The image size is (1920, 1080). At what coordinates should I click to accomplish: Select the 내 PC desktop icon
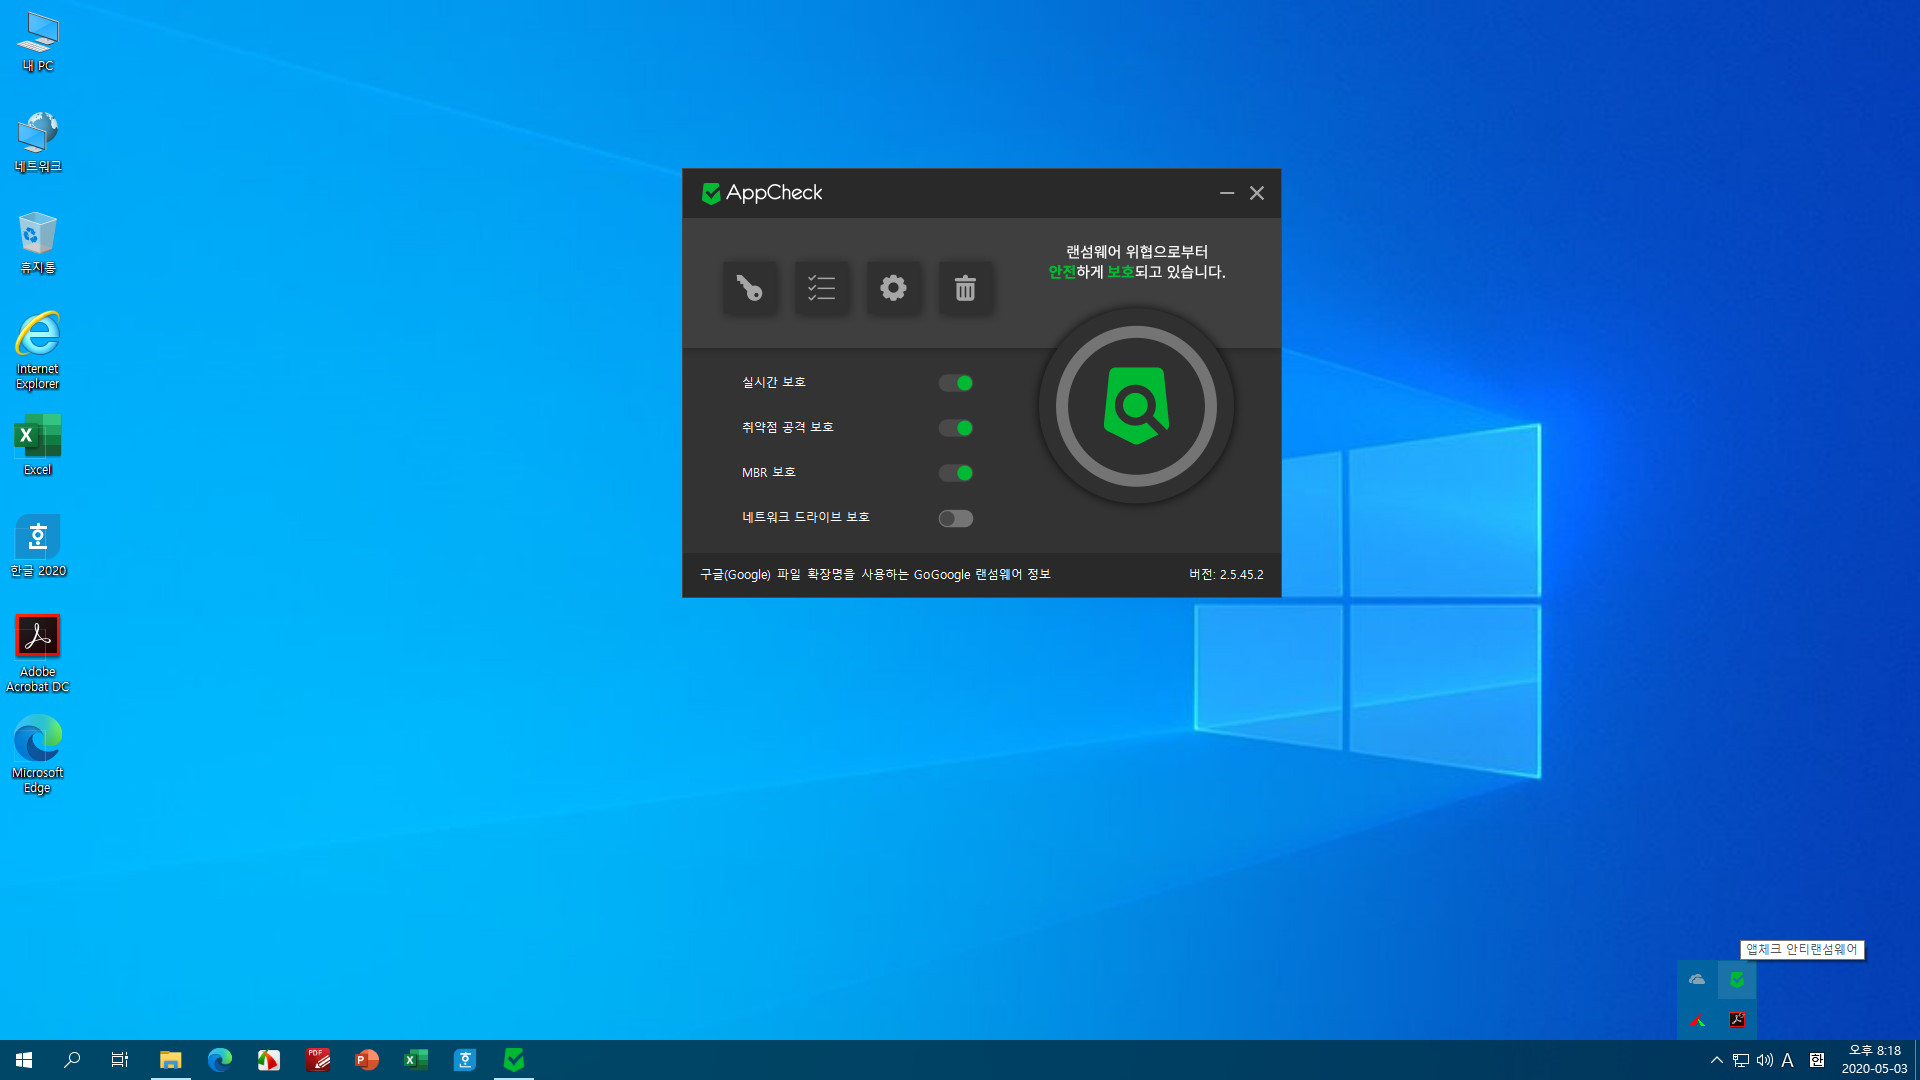(38, 42)
